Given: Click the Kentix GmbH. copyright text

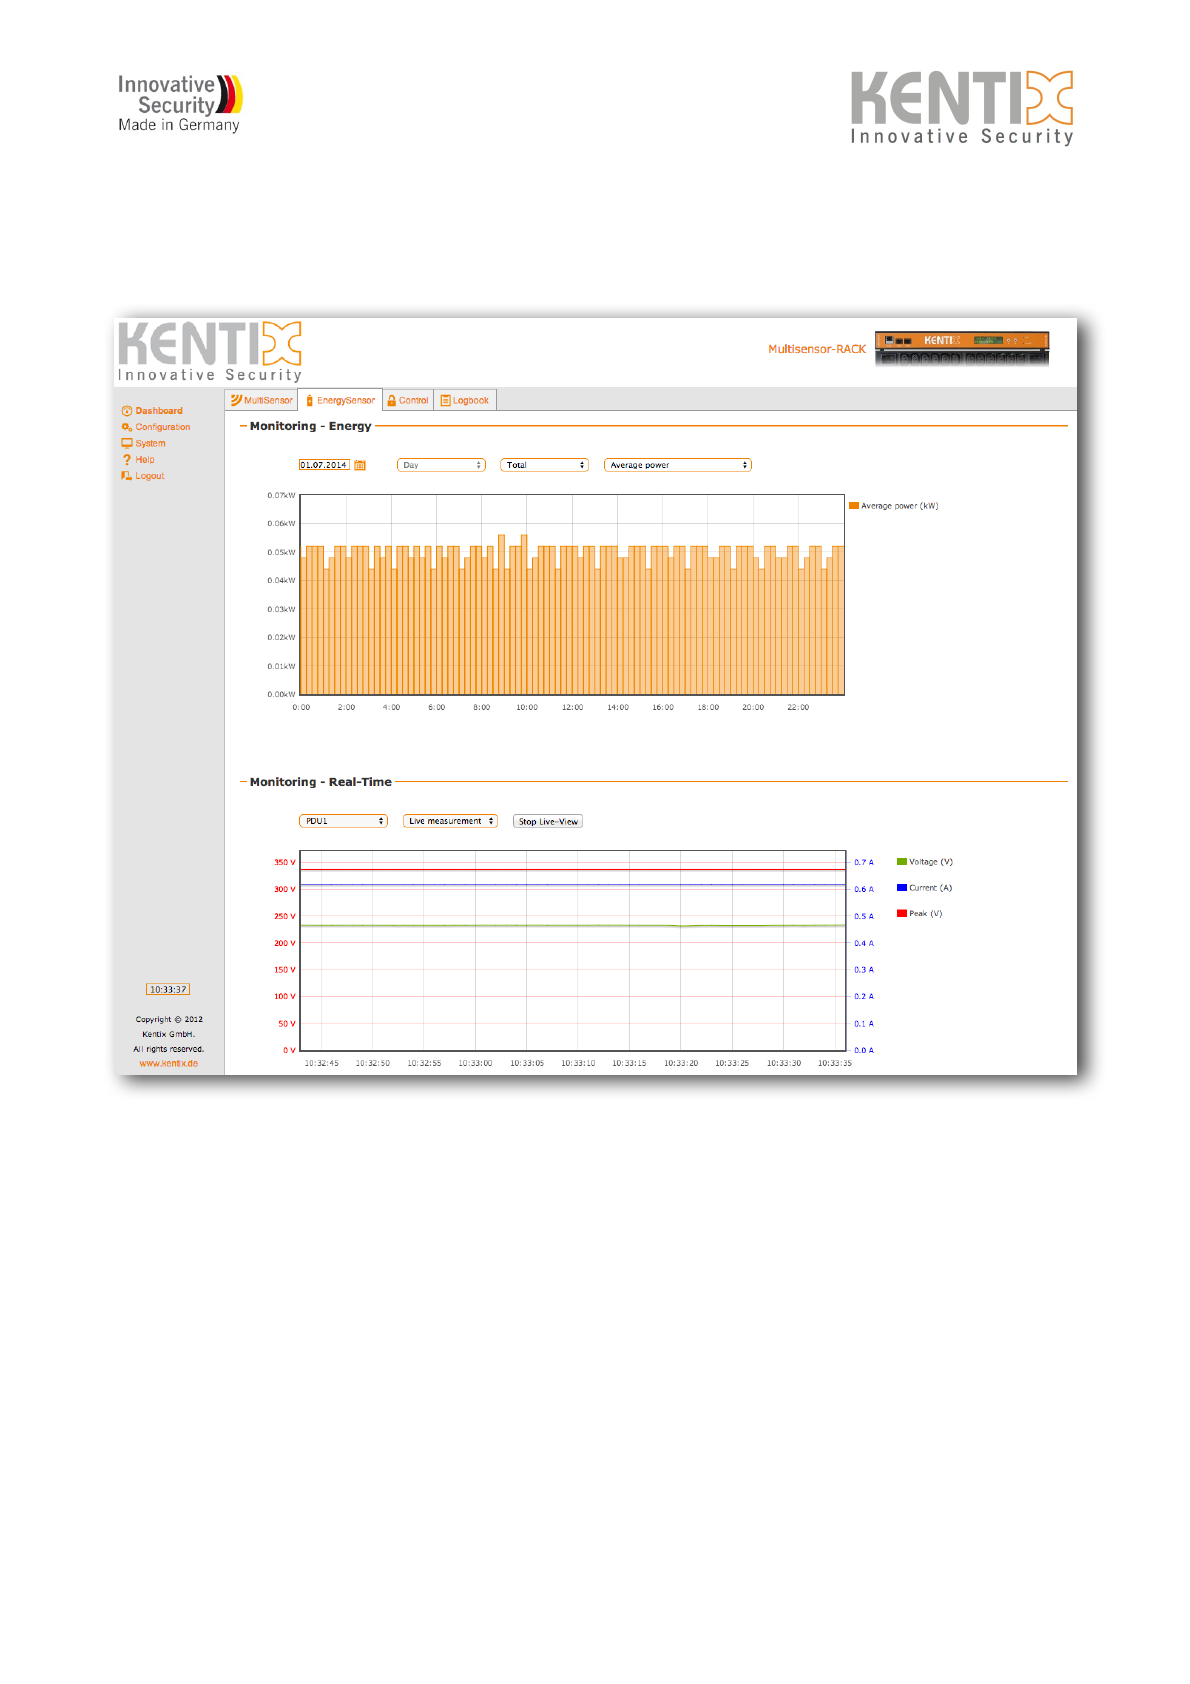Looking at the screenshot, I should [x=169, y=1034].
